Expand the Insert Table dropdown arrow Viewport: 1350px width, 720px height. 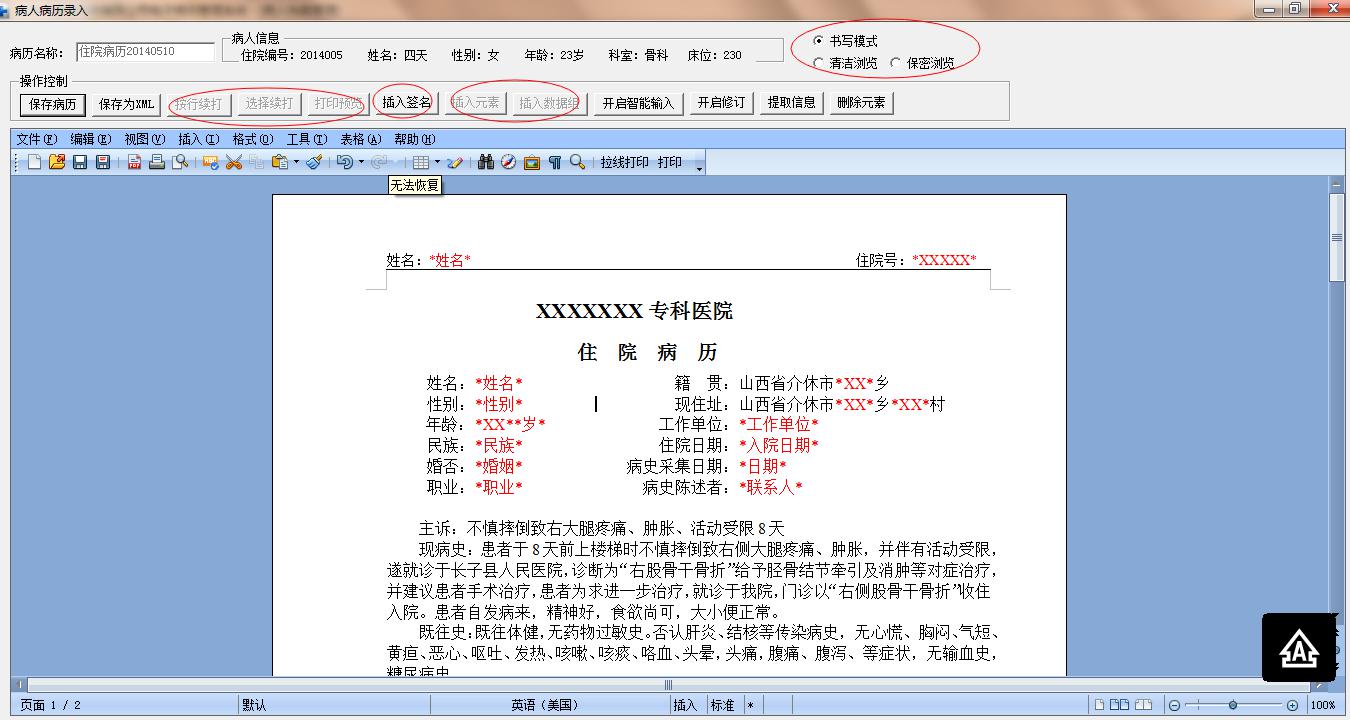(x=437, y=162)
